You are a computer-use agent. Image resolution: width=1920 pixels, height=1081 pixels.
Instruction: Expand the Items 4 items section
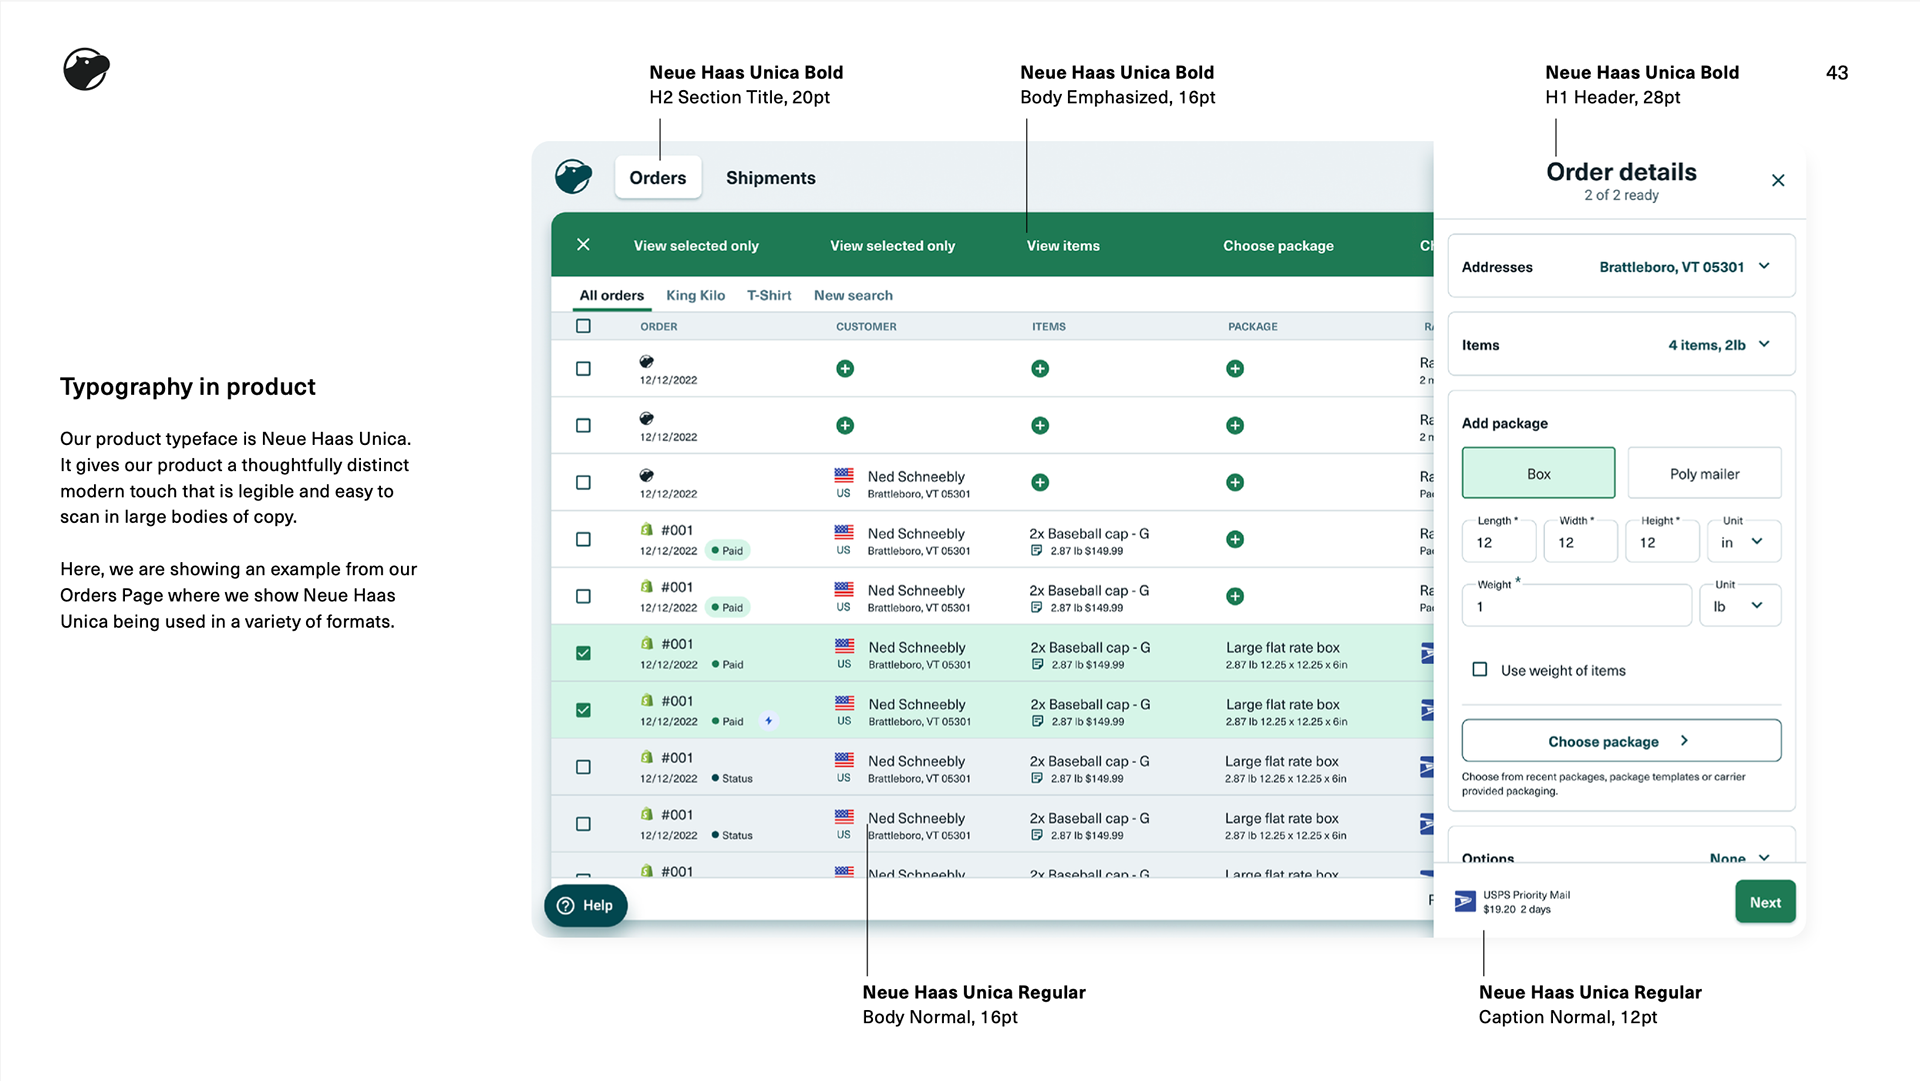pyautogui.click(x=1764, y=345)
